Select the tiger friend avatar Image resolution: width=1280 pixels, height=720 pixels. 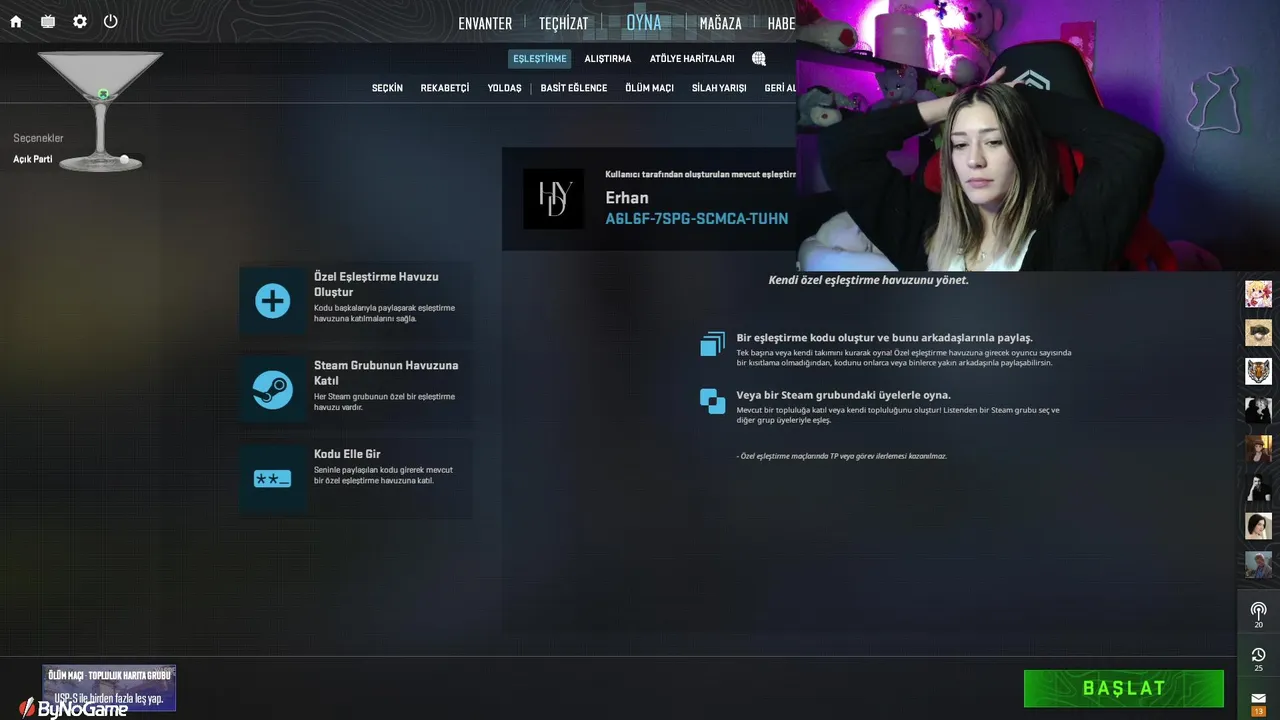1258,371
